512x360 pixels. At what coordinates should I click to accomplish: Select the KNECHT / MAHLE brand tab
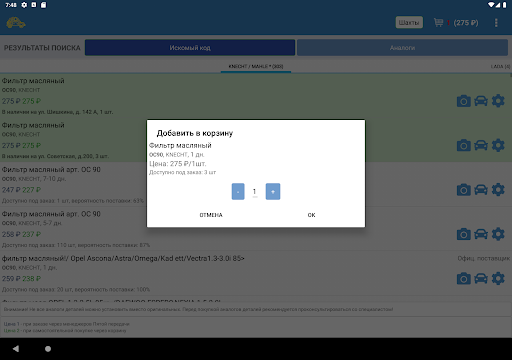pyautogui.click(x=256, y=66)
